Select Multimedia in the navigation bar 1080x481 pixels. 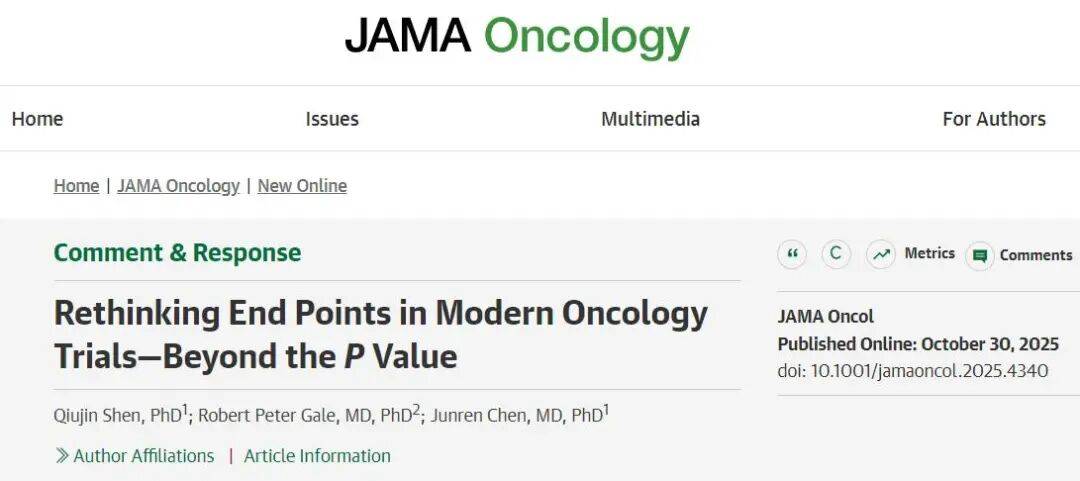(650, 119)
